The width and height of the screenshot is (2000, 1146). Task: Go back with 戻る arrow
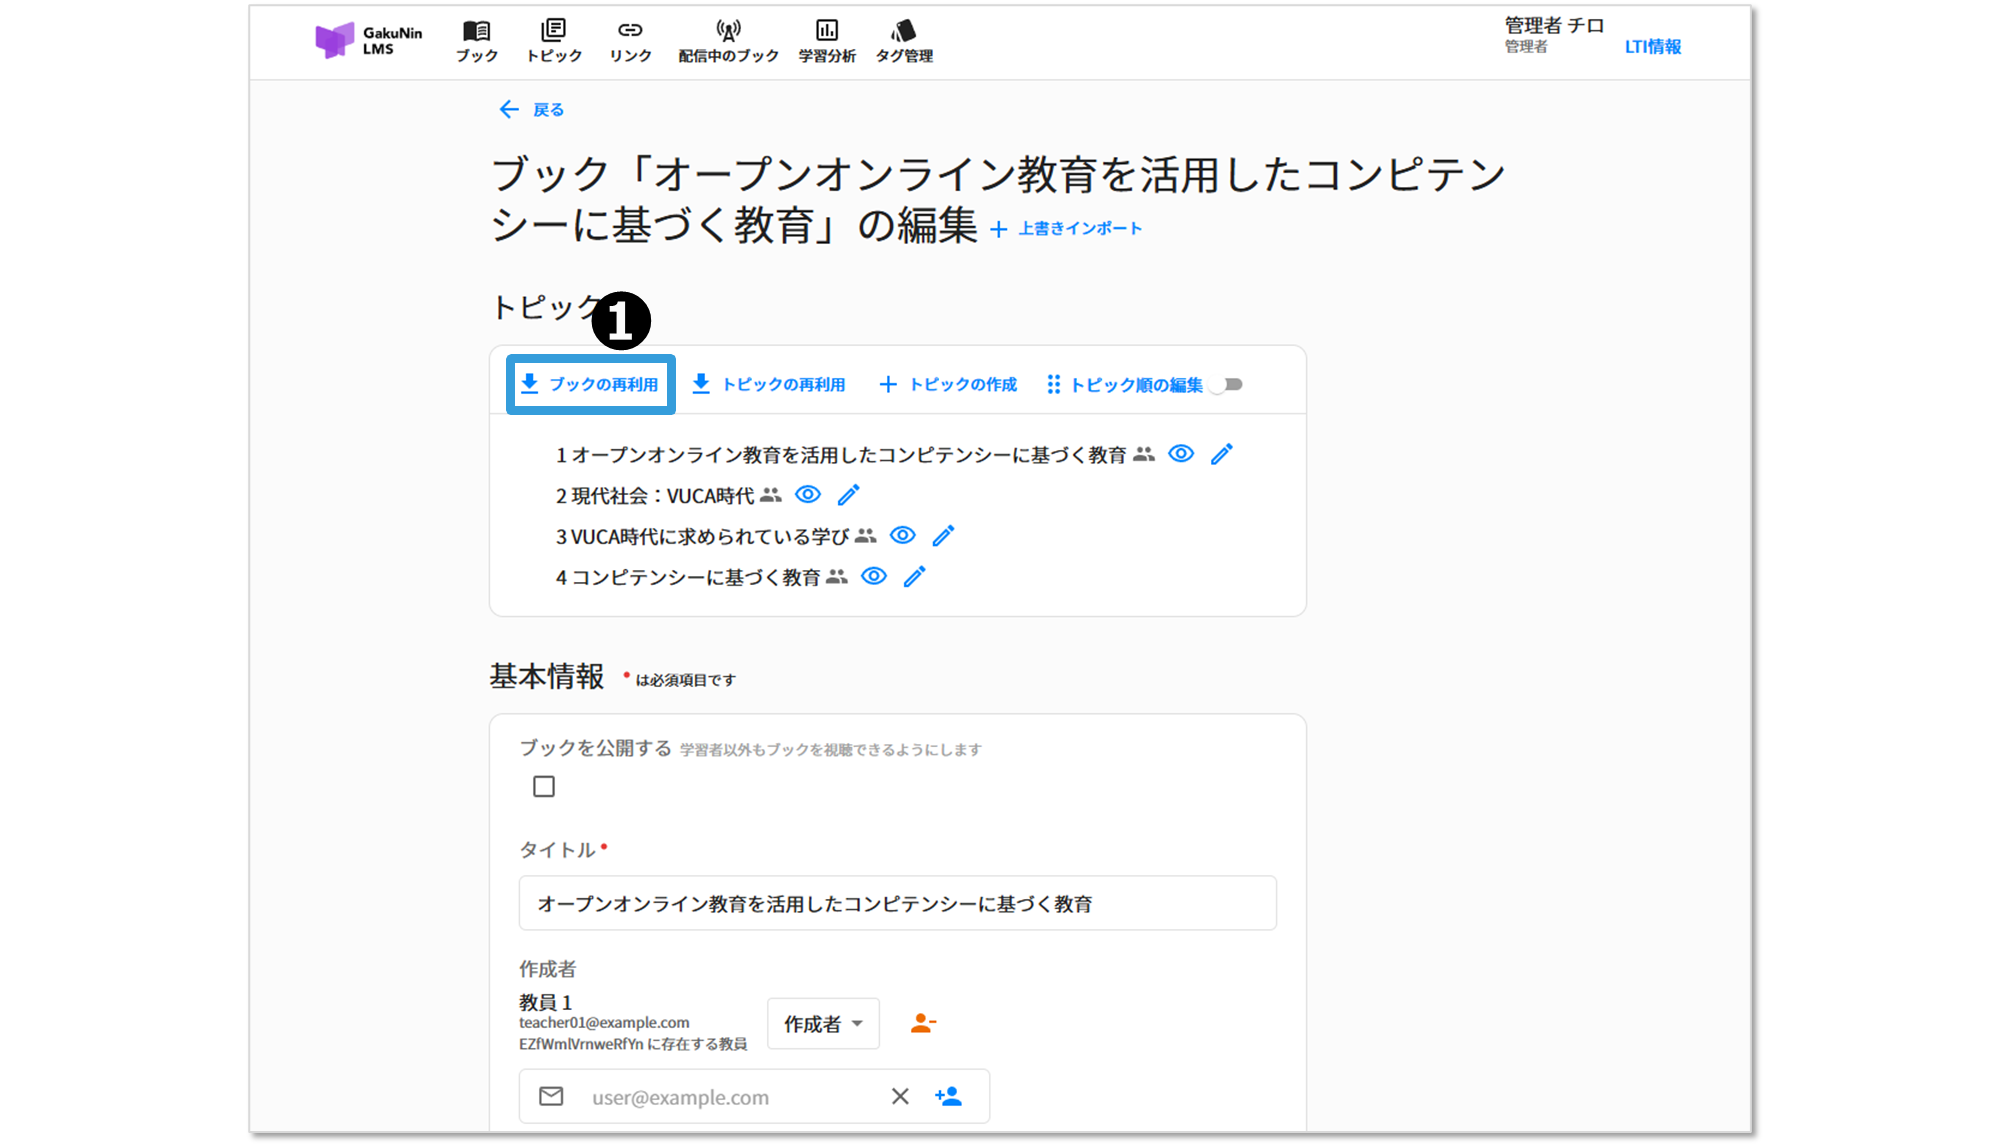pos(531,110)
